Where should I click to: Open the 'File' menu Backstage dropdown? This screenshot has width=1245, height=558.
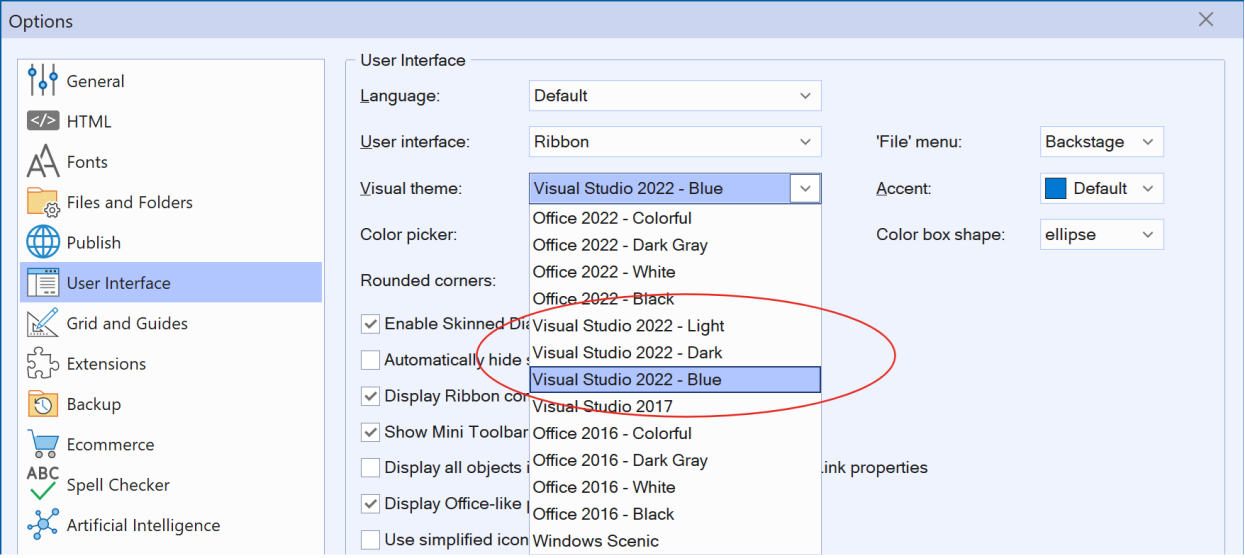tap(1101, 142)
